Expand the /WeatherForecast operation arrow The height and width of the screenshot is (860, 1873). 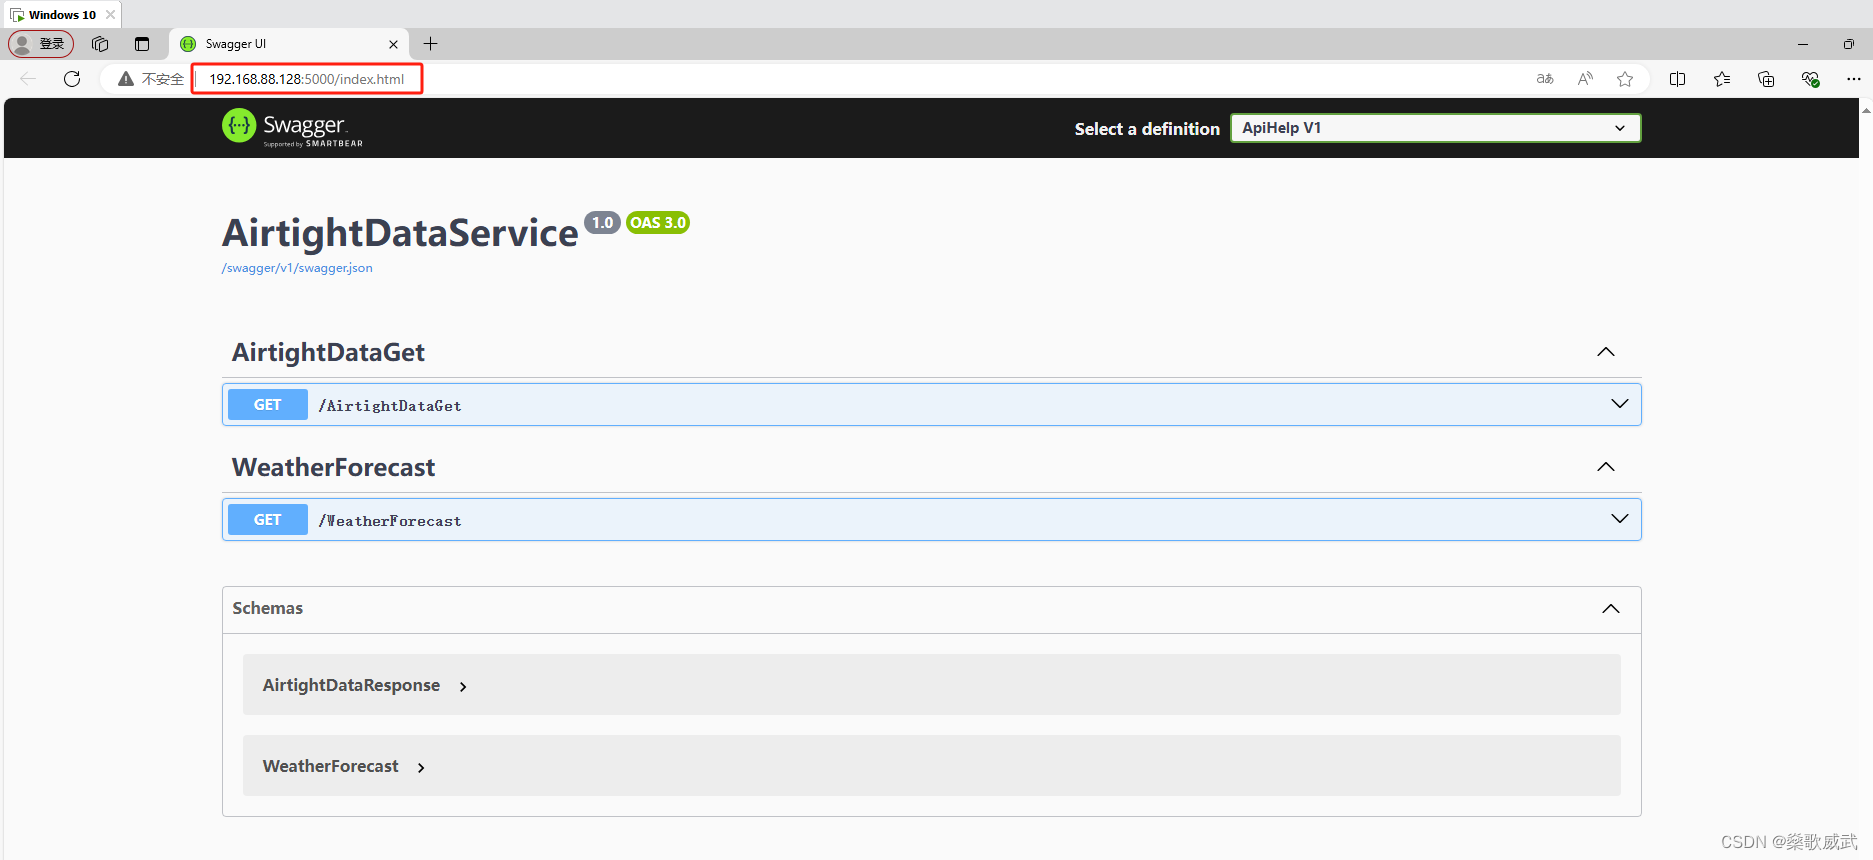click(1620, 519)
